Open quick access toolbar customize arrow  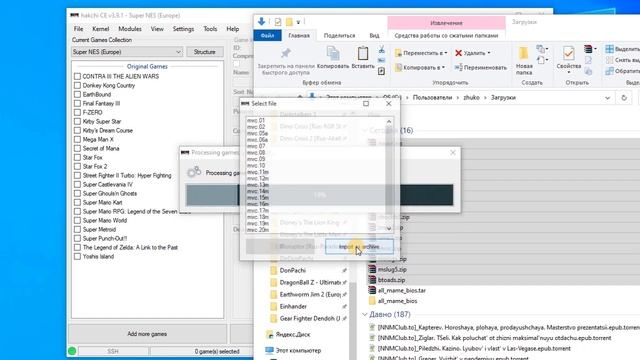(x=298, y=22)
